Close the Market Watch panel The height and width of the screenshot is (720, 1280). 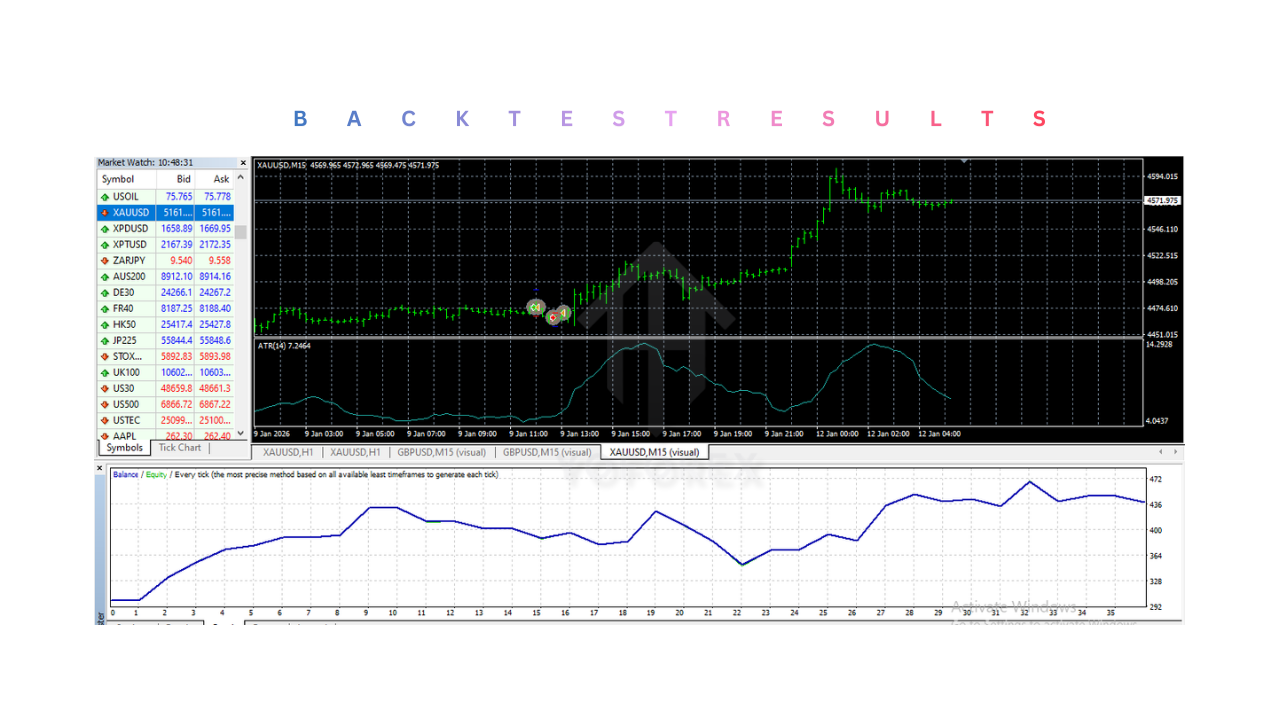pos(243,162)
